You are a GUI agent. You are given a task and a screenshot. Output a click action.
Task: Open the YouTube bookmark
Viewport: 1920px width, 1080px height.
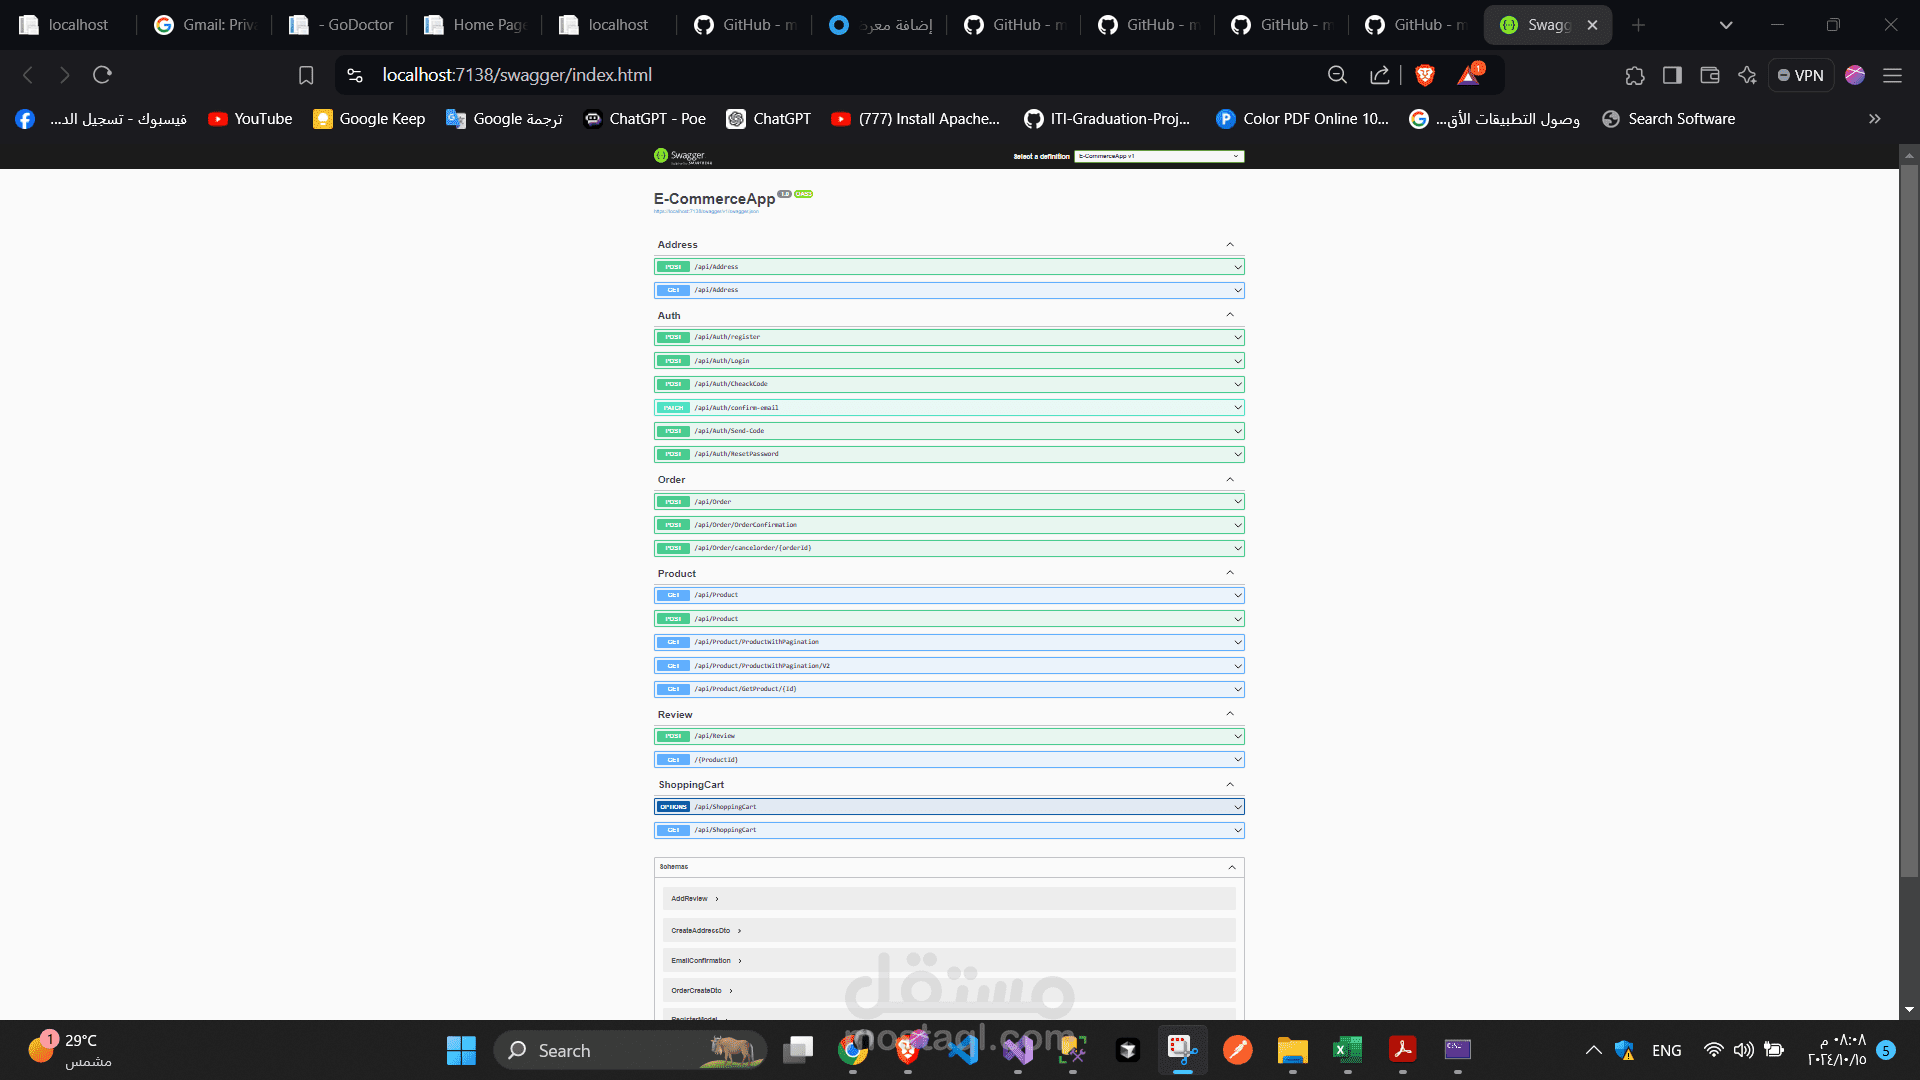click(250, 119)
